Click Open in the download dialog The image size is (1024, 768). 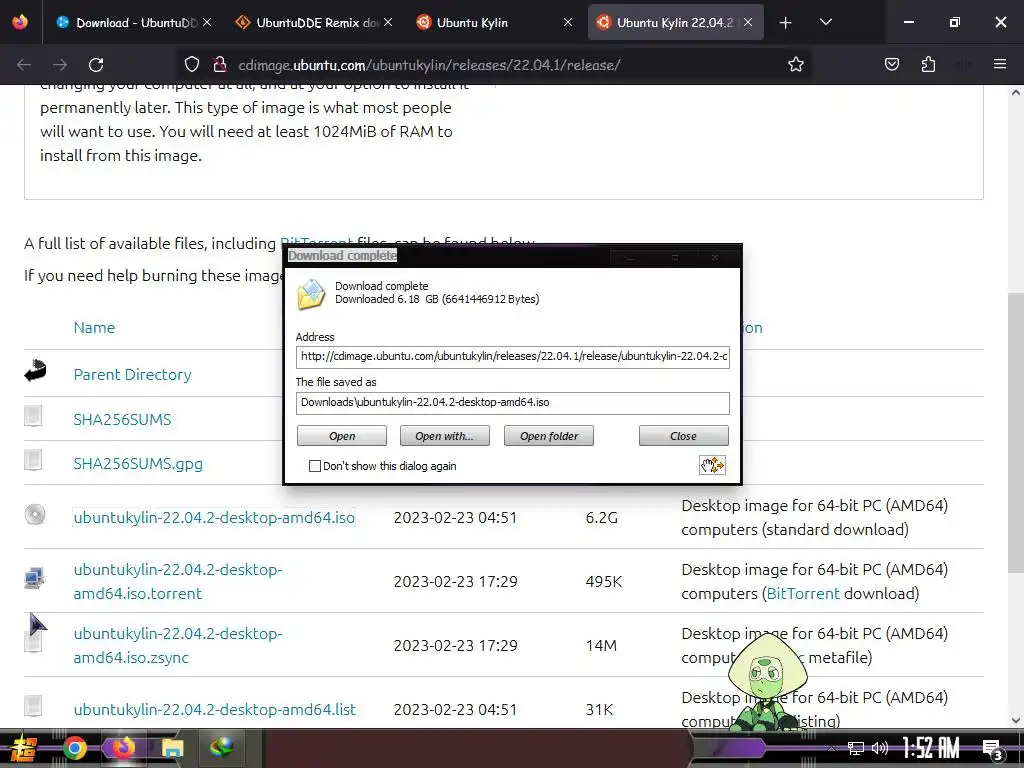pos(342,436)
